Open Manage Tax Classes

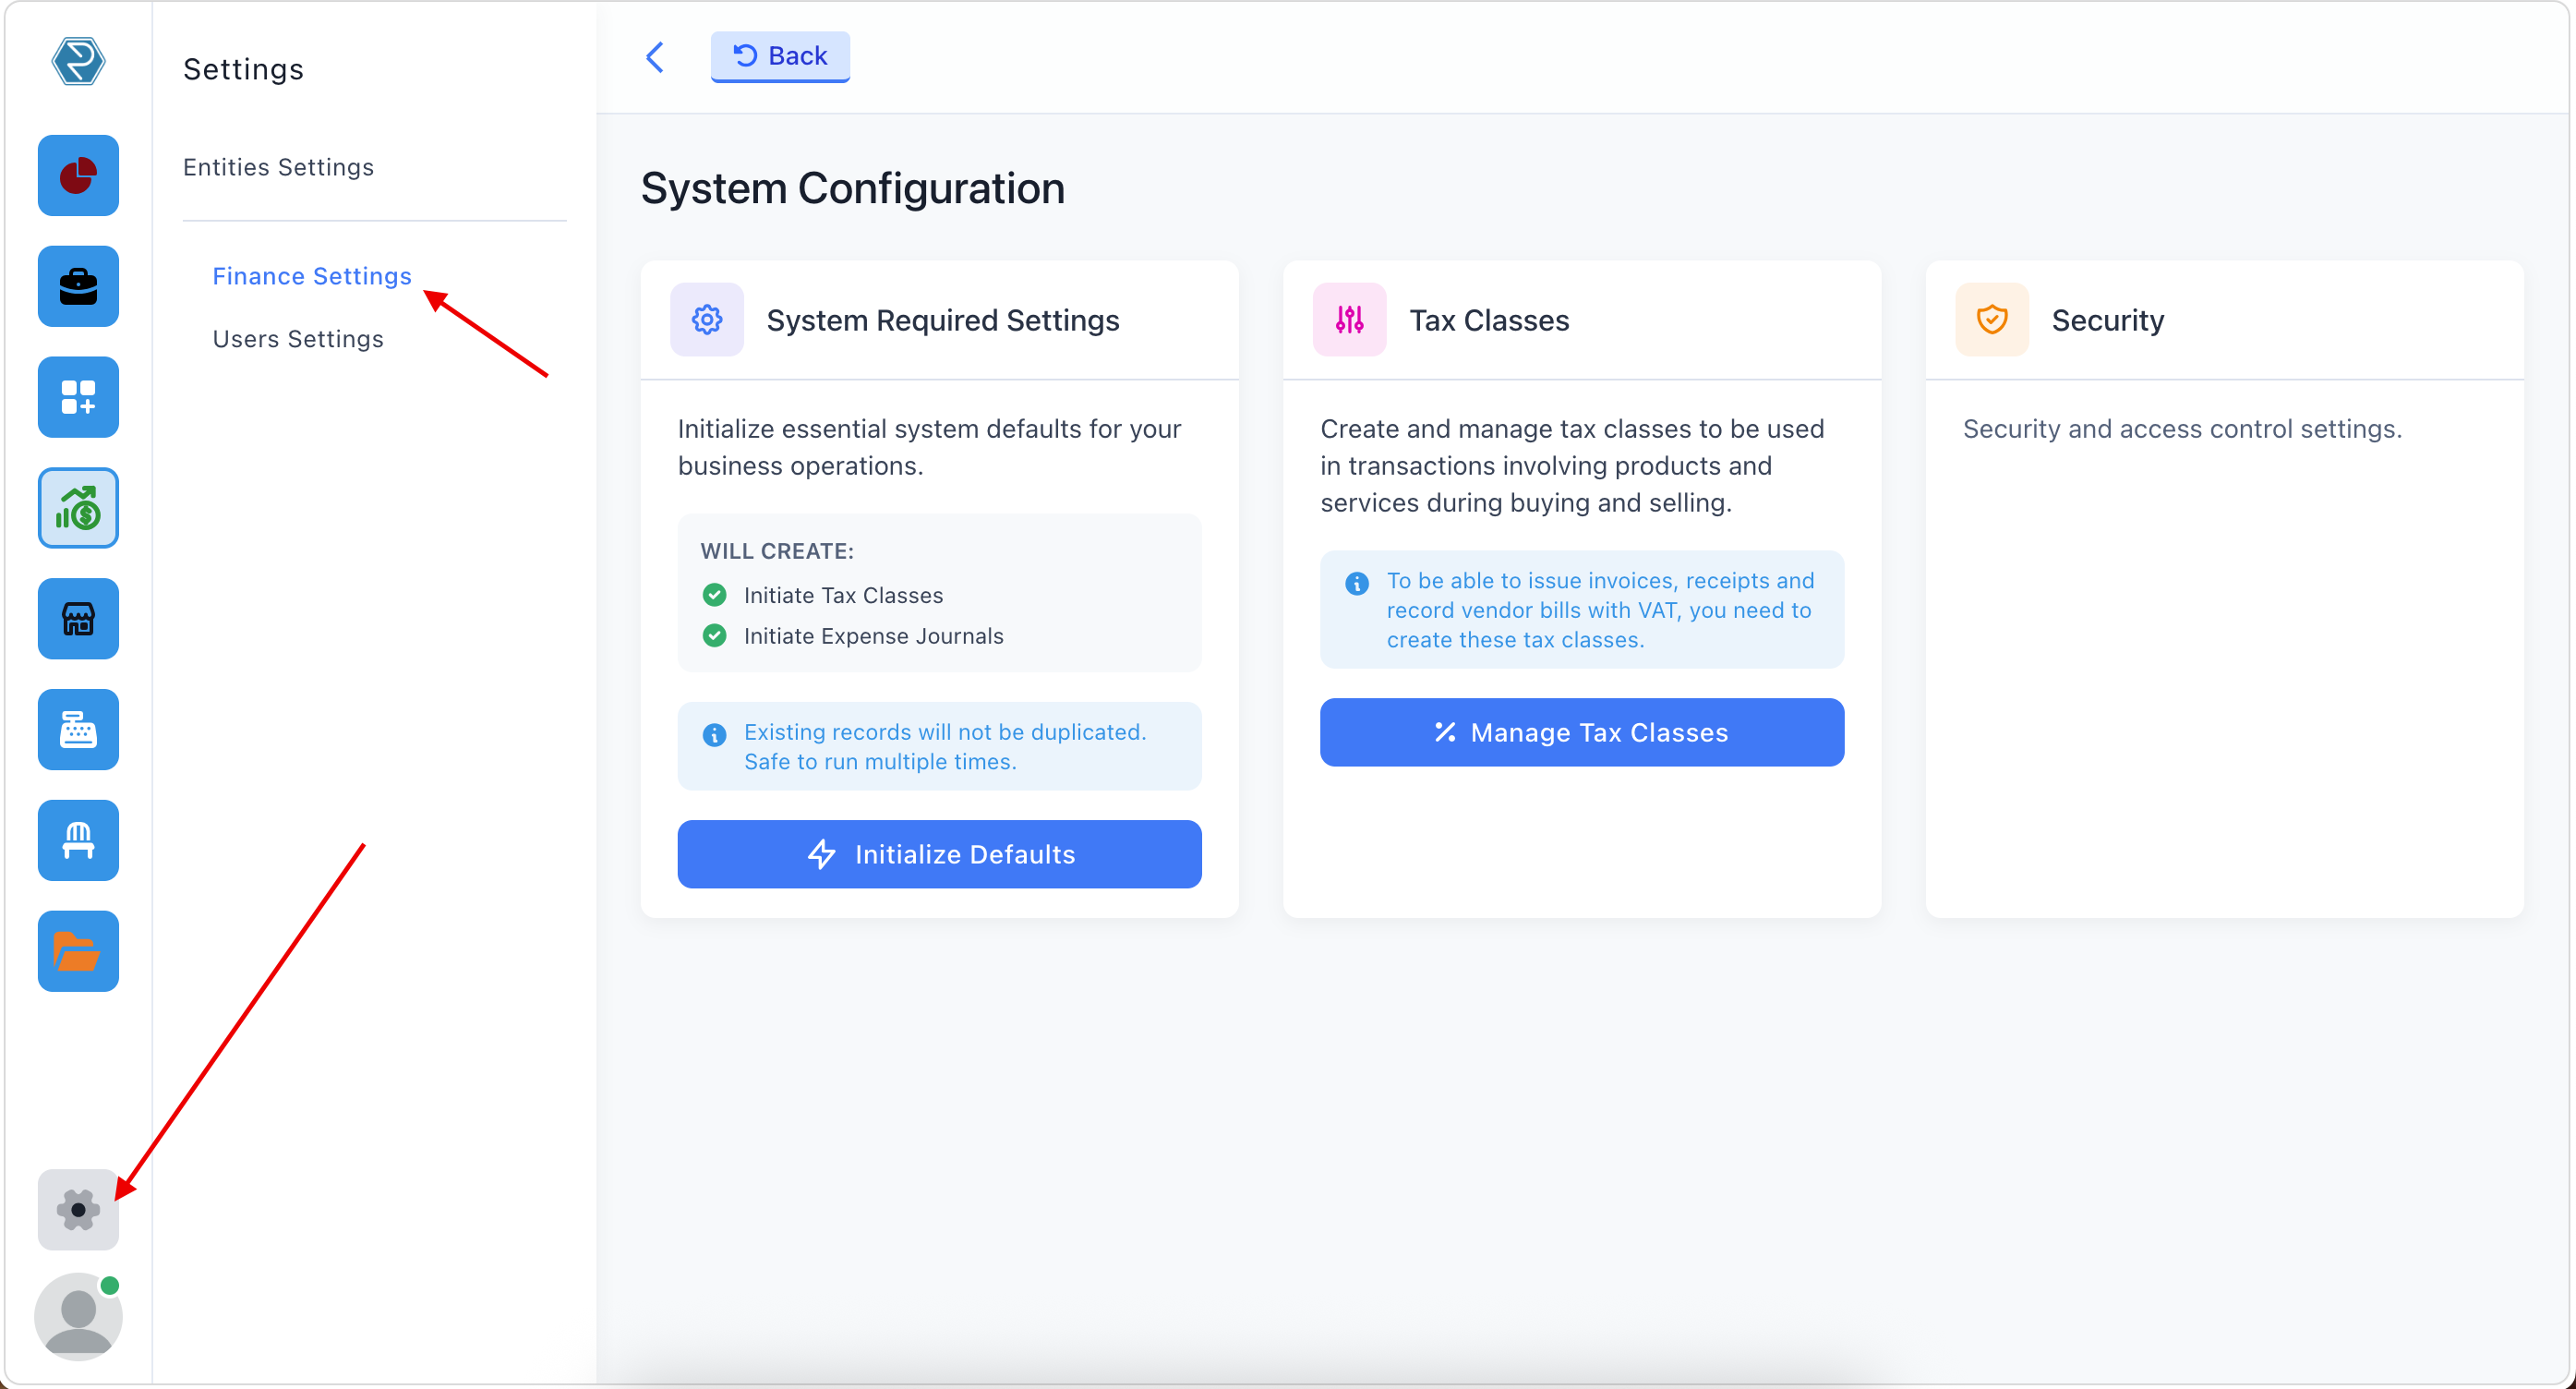tap(1581, 732)
